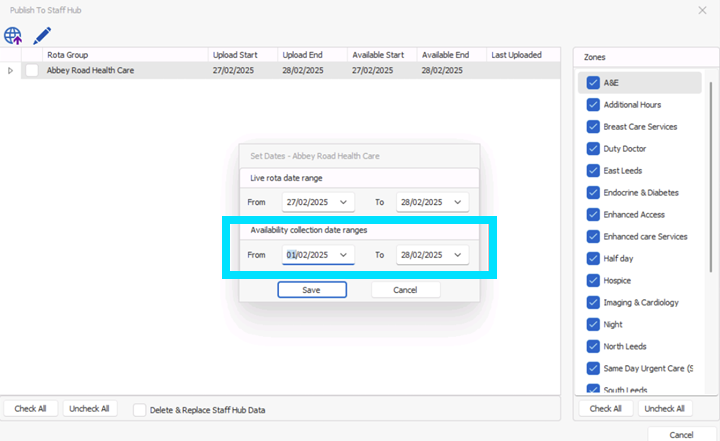Image resolution: width=720 pixels, height=441 pixels.
Task: Uncheck the Hospice zone checkbox
Action: 593,281
